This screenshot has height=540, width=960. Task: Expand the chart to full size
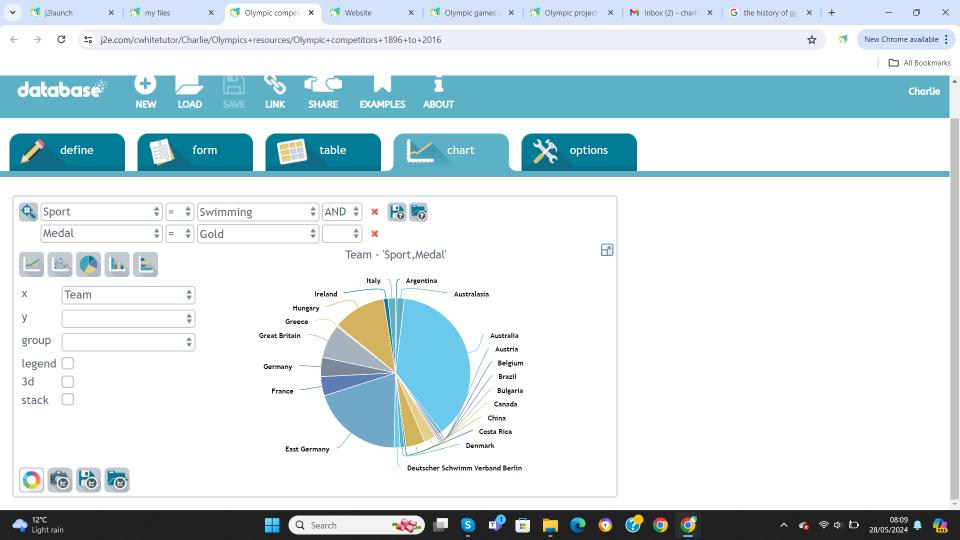(x=607, y=250)
